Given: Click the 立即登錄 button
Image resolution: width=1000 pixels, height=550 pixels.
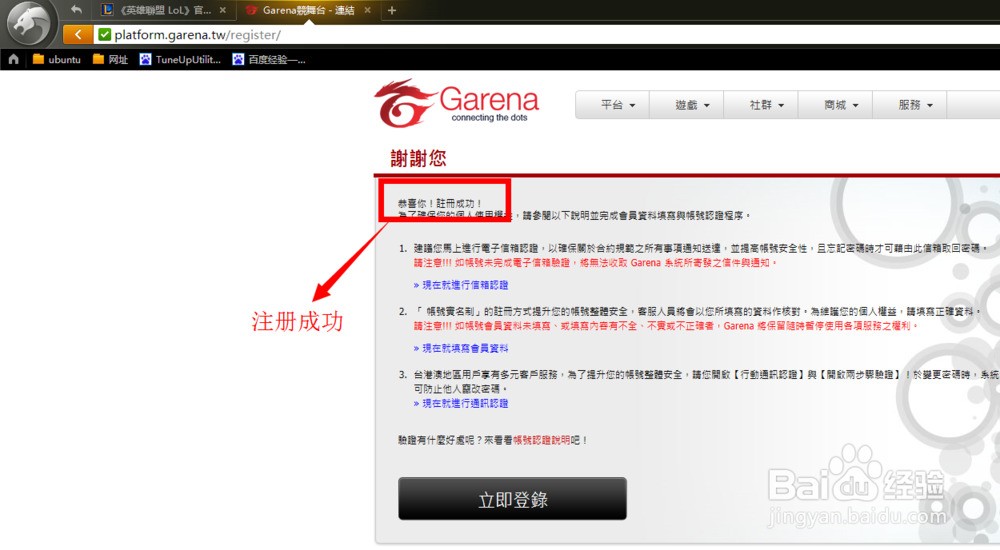Looking at the screenshot, I should click(512, 499).
